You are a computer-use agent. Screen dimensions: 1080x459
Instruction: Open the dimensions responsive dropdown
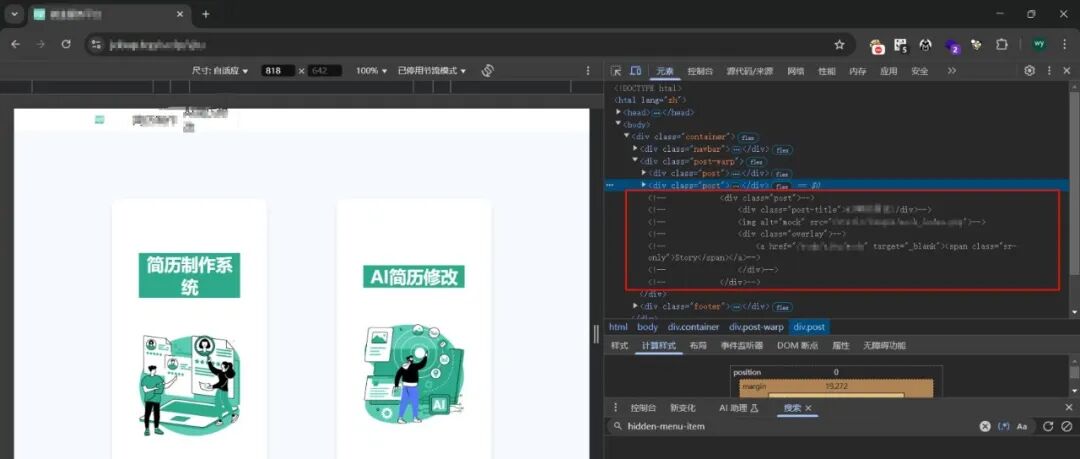coord(220,71)
